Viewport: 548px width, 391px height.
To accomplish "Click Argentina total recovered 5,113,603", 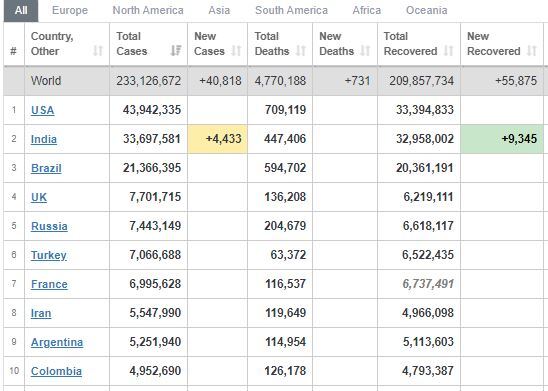I will pyautogui.click(x=428, y=342).
